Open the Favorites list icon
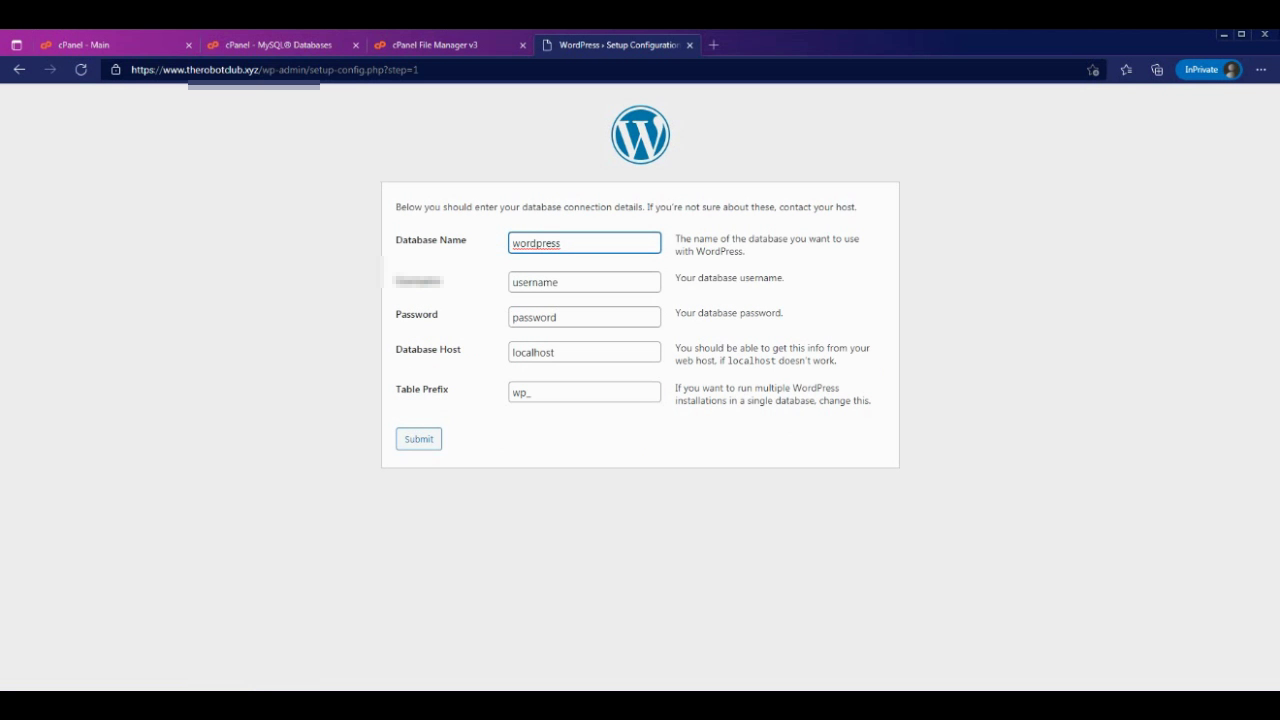Screen dimensions: 1280x720 [1126, 70]
